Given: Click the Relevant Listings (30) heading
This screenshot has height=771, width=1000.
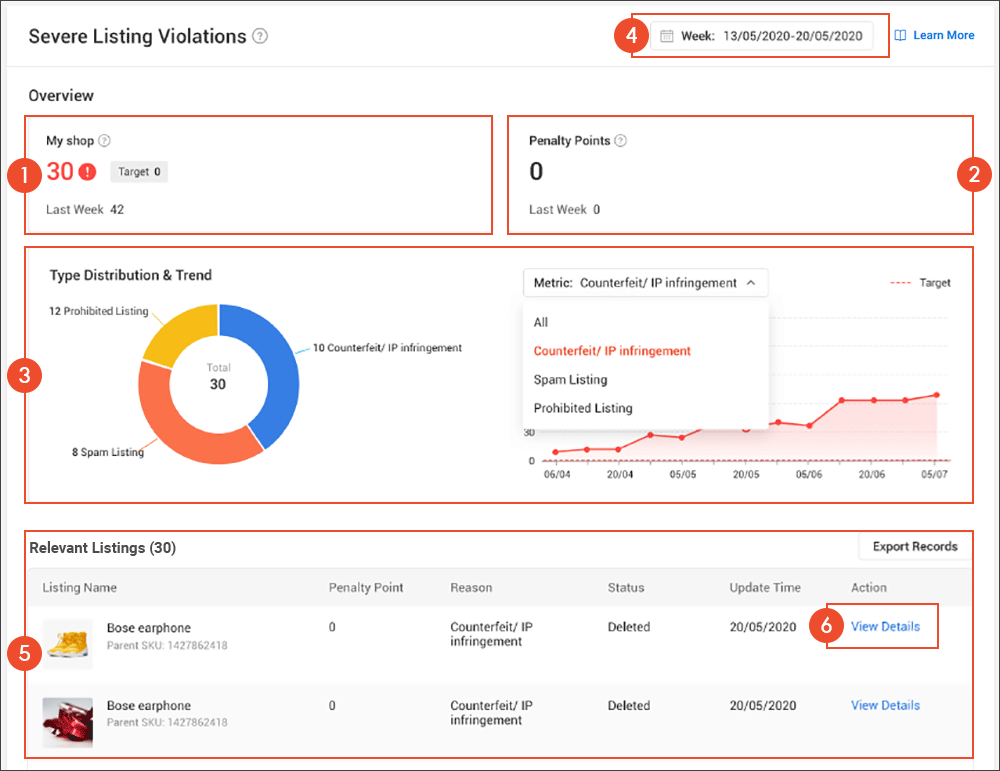Looking at the screenshot, I should coord(103,548).
